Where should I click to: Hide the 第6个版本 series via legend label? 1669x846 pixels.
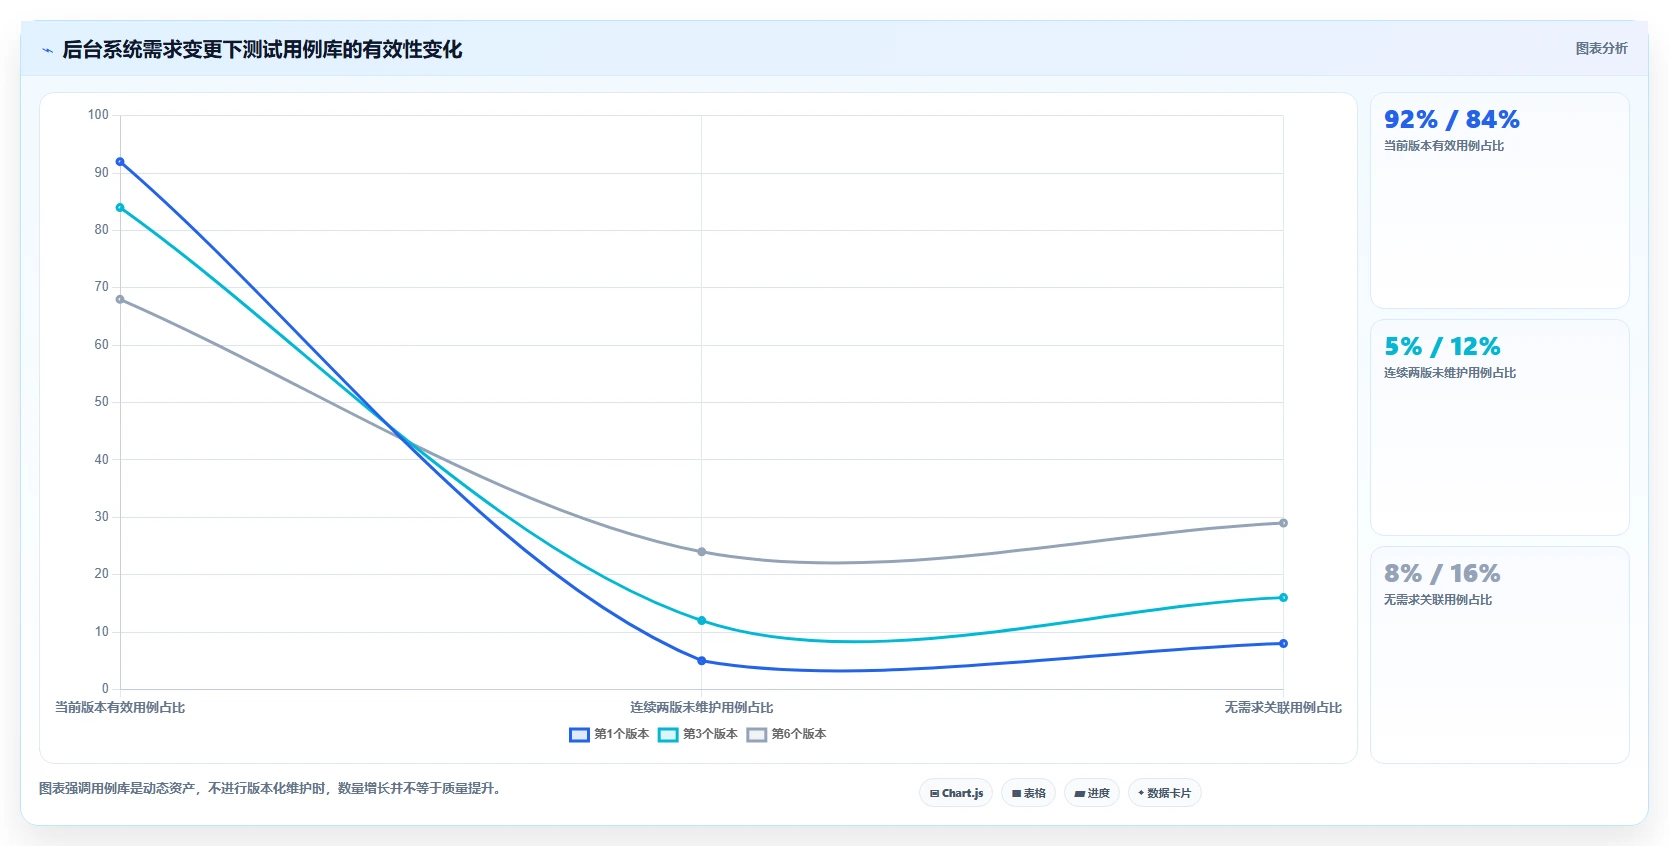click(799, 734)
